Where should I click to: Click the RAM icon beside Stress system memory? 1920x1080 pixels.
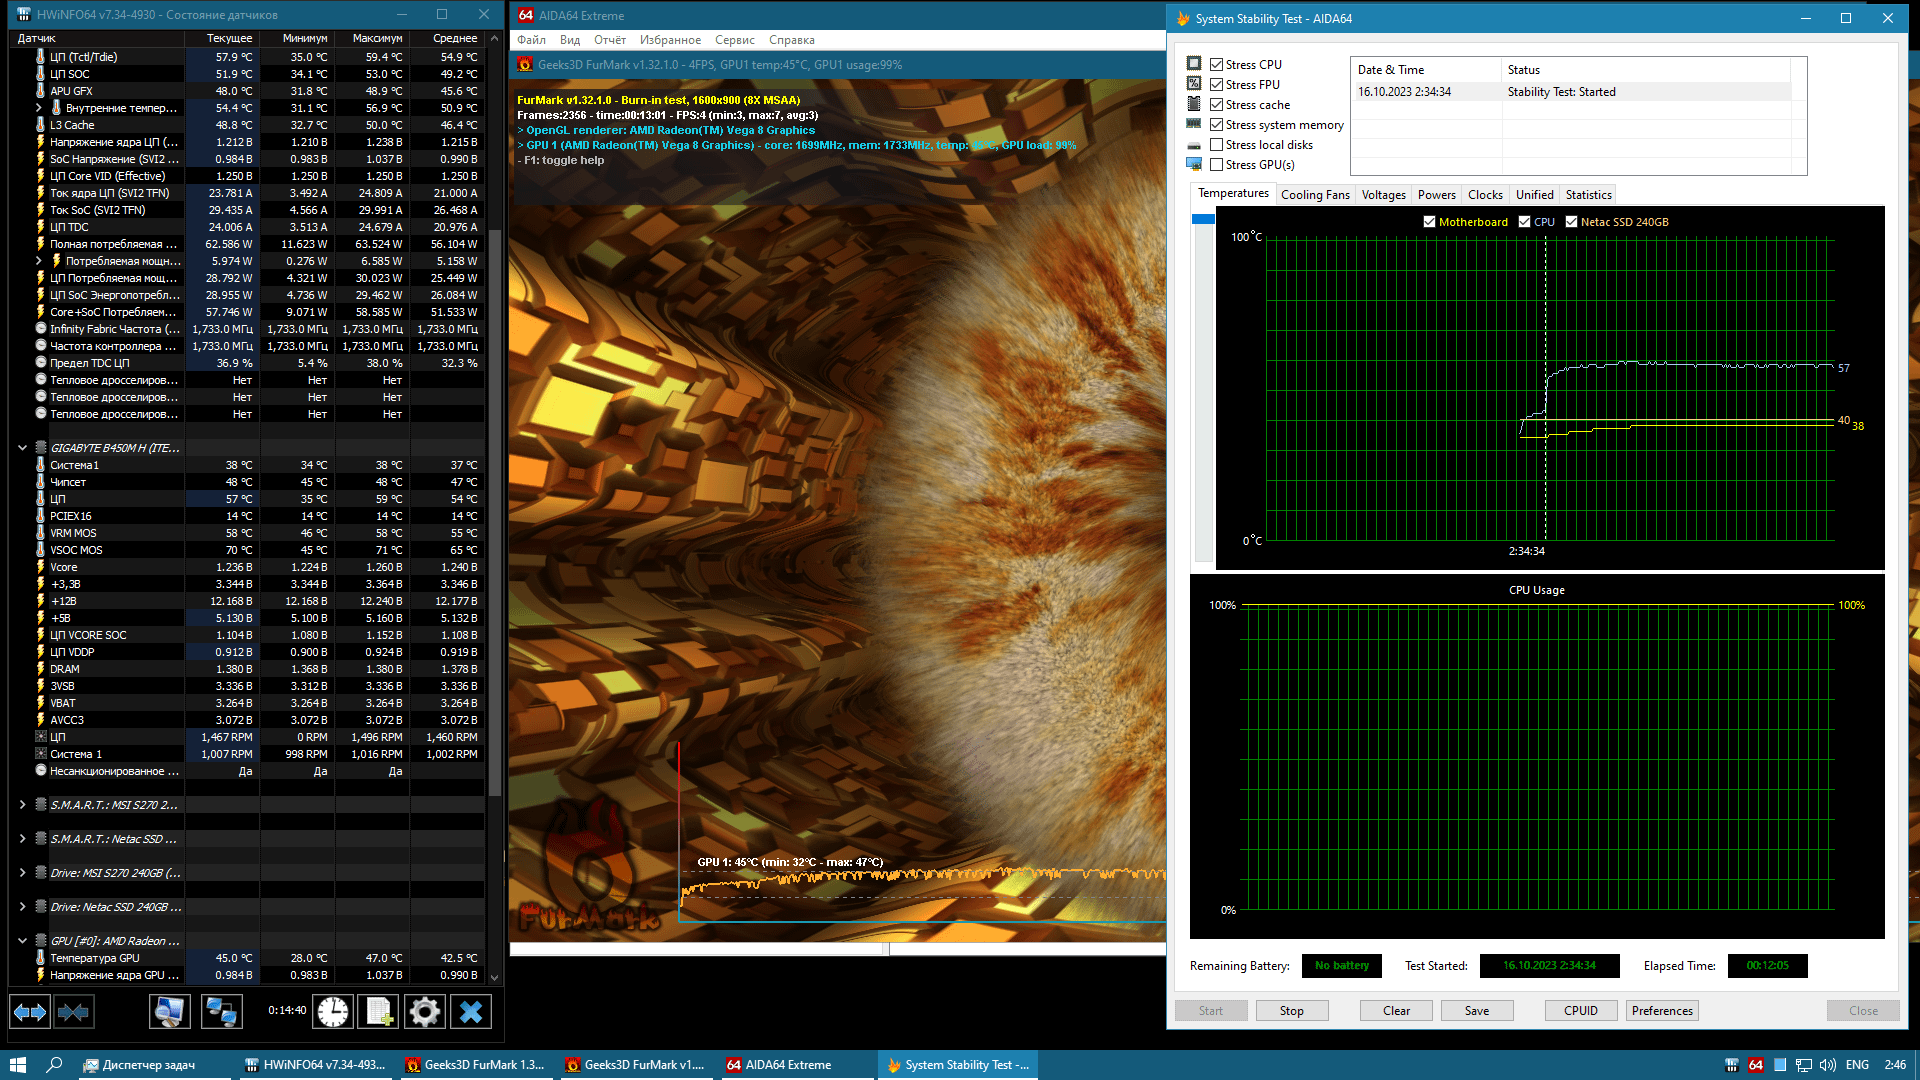pyautogui.click(x=1194, y=124)
